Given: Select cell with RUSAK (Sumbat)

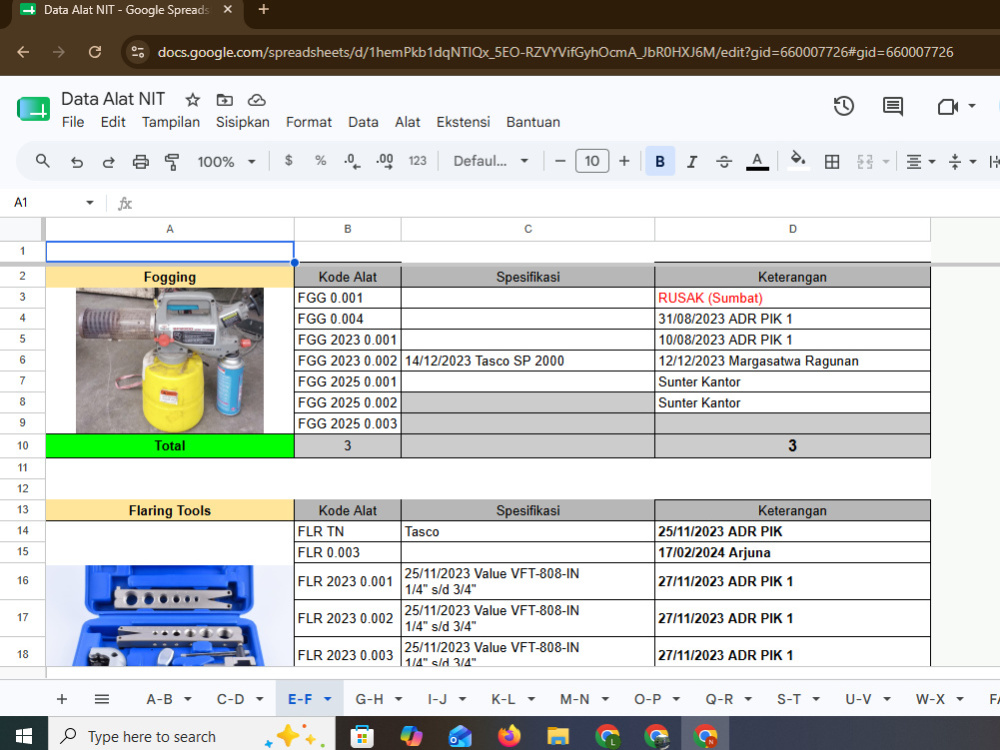Looking at the screenshot, I should 792,298.
